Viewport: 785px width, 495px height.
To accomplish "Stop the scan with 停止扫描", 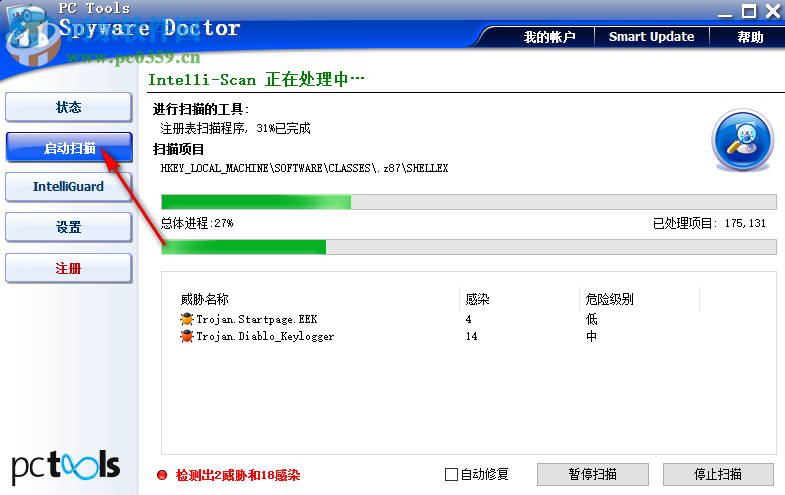I will click(718, 474).
